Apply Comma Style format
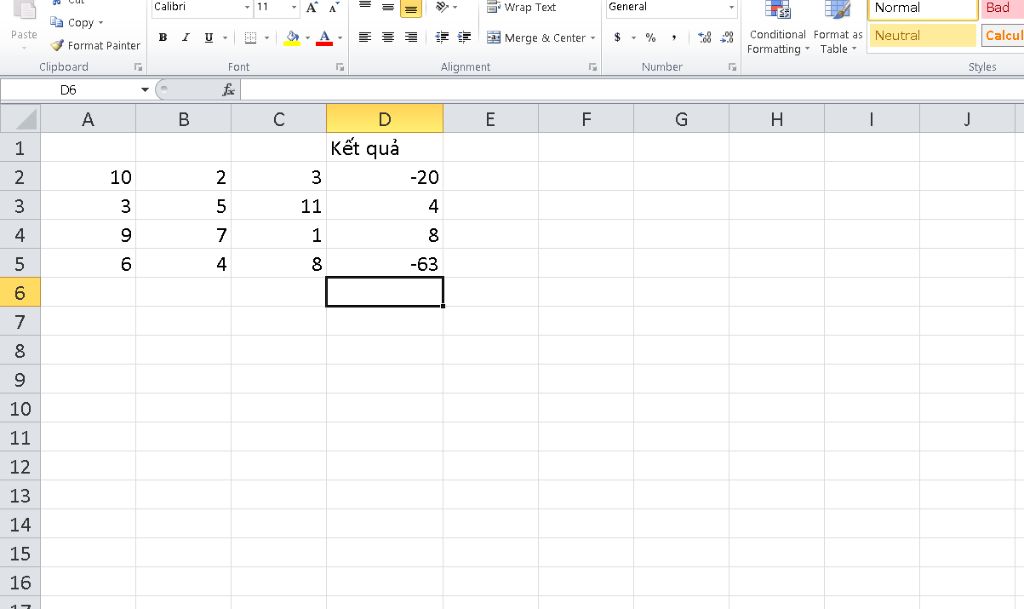 click(x=674, y=37)
